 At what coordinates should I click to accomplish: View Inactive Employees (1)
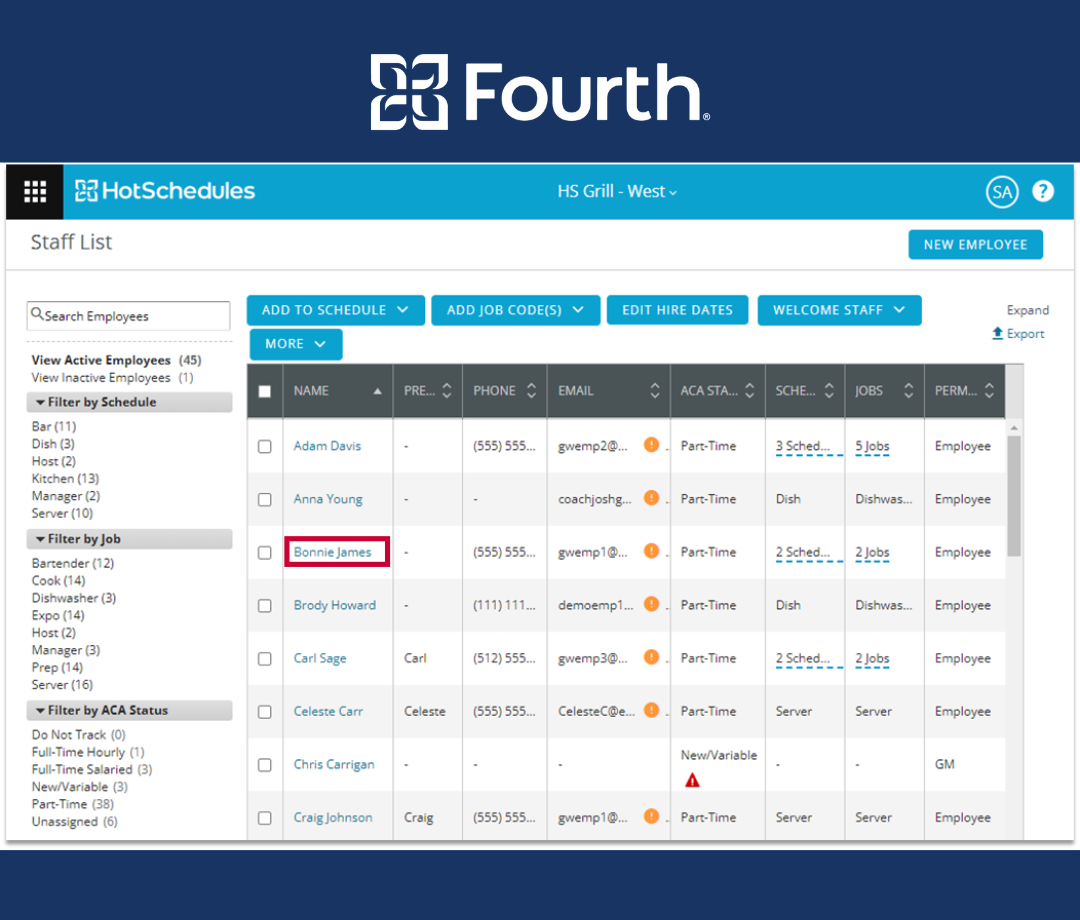112,377
